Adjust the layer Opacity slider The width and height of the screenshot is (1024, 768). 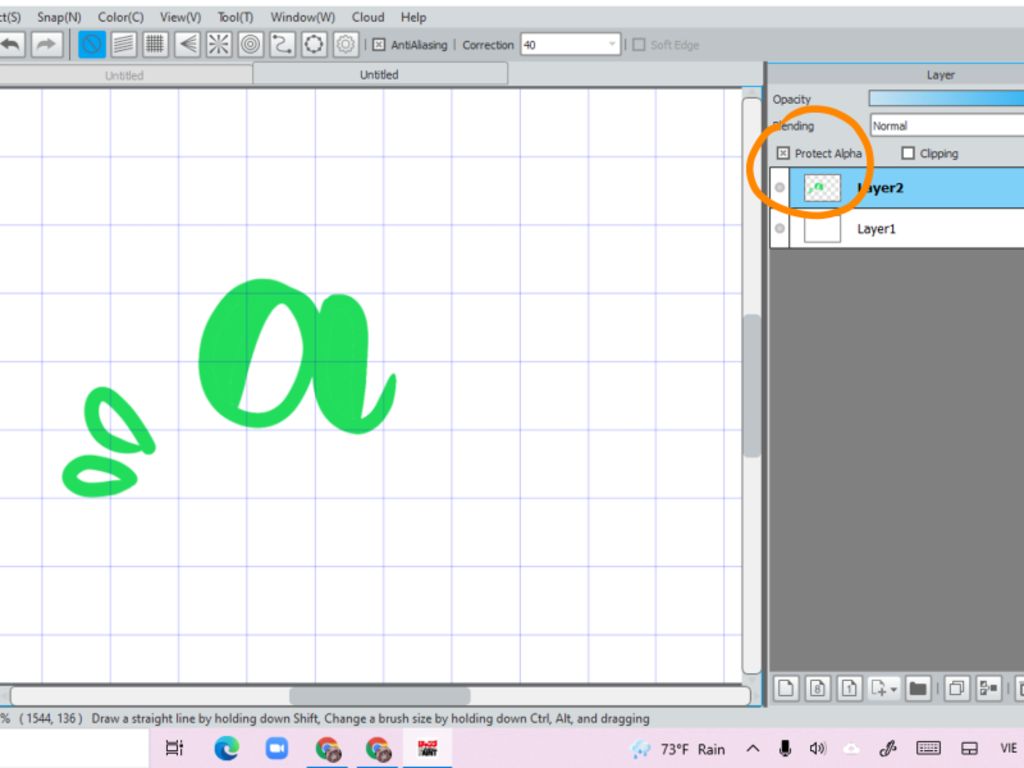(x=946, y=99)
